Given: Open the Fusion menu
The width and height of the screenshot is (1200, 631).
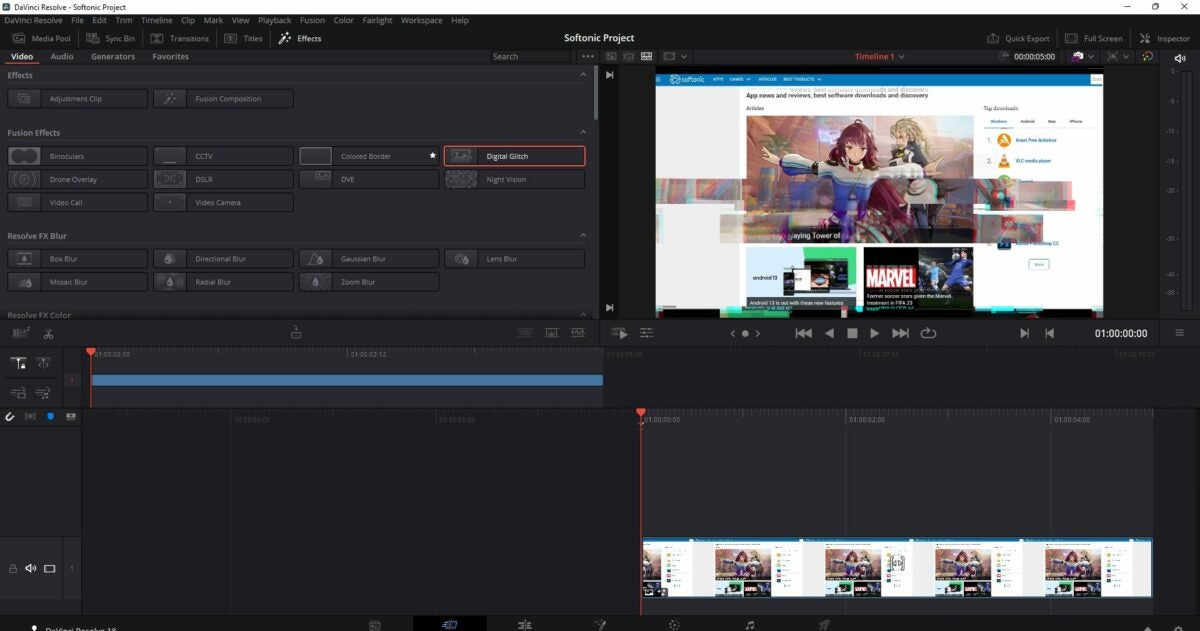Looking at the screenshot, I should [312, 20].
